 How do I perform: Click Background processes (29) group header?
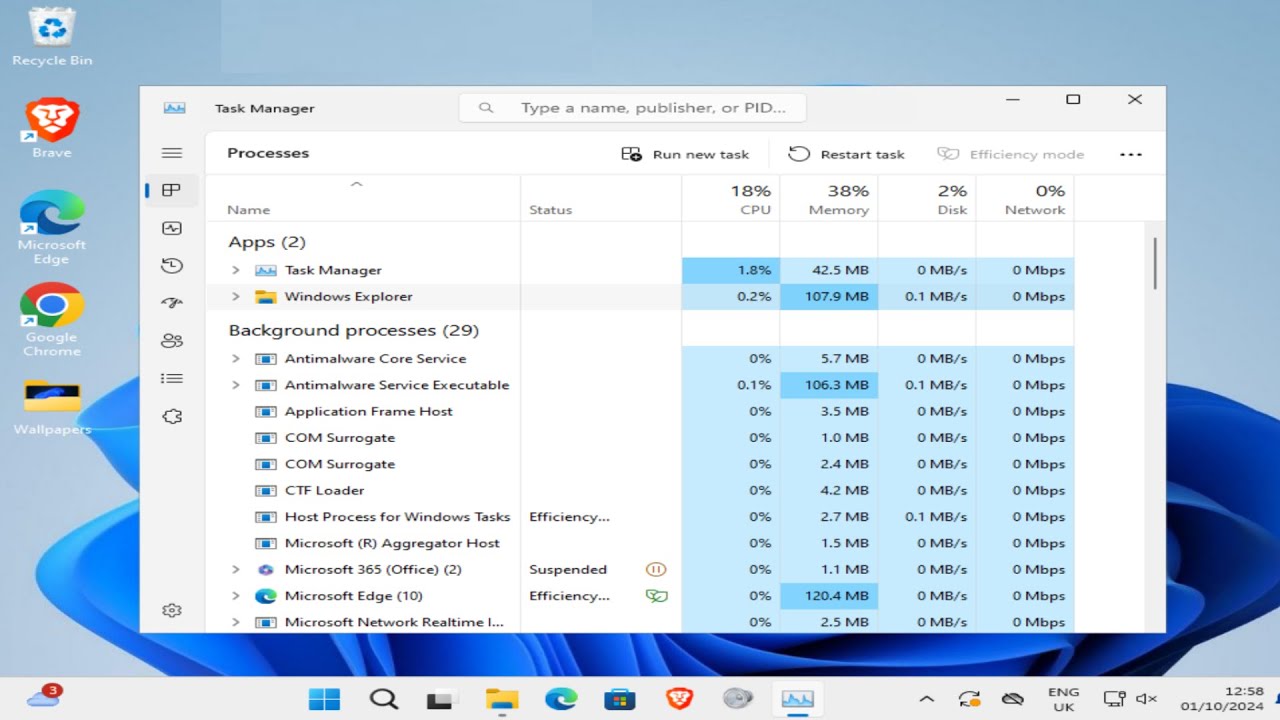click(354, 330)
